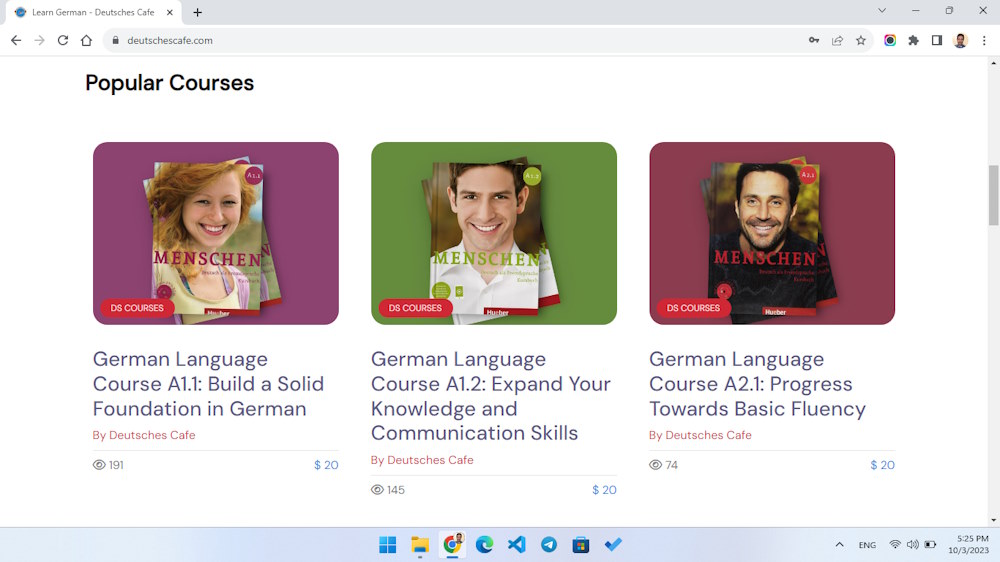View site info via the lock icon
The image size is (1000, 562).
point(115,40)
